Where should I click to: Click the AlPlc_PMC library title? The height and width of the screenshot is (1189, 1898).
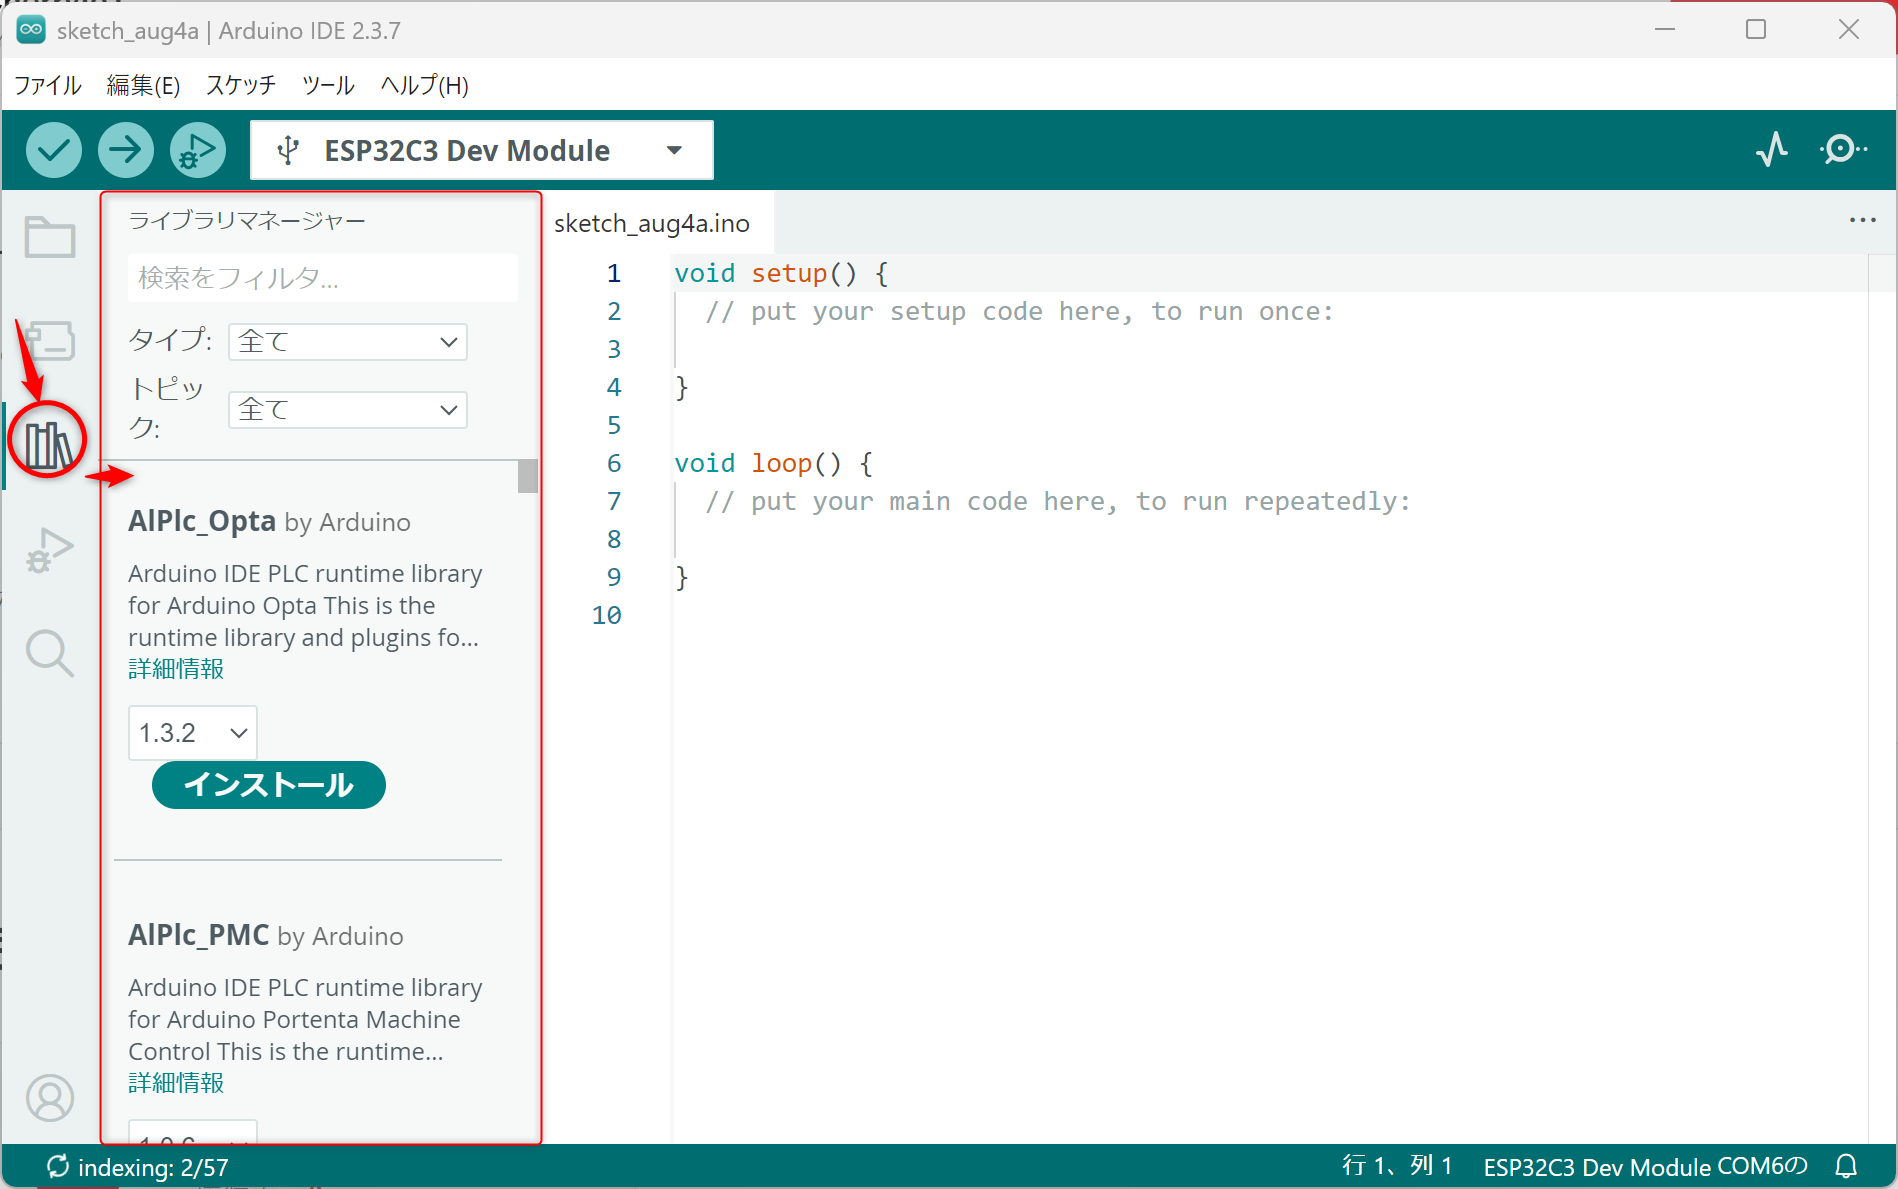[x=198, y=935]
